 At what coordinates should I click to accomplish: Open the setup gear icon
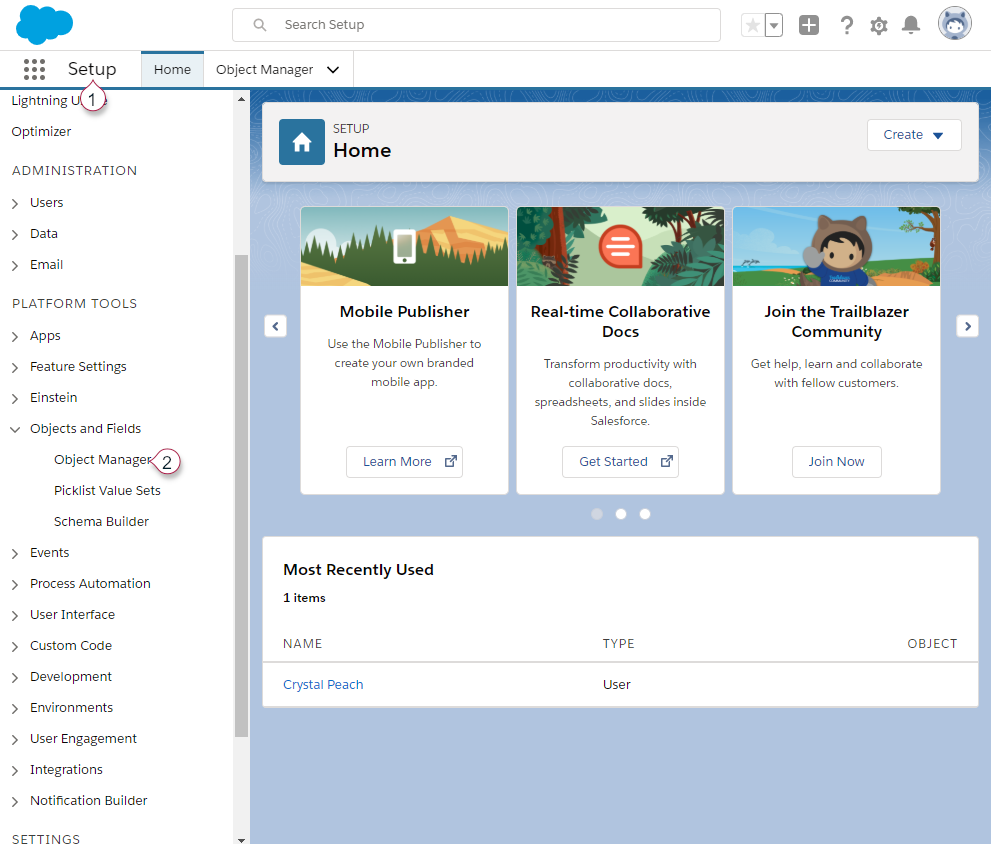coord(879,25)
